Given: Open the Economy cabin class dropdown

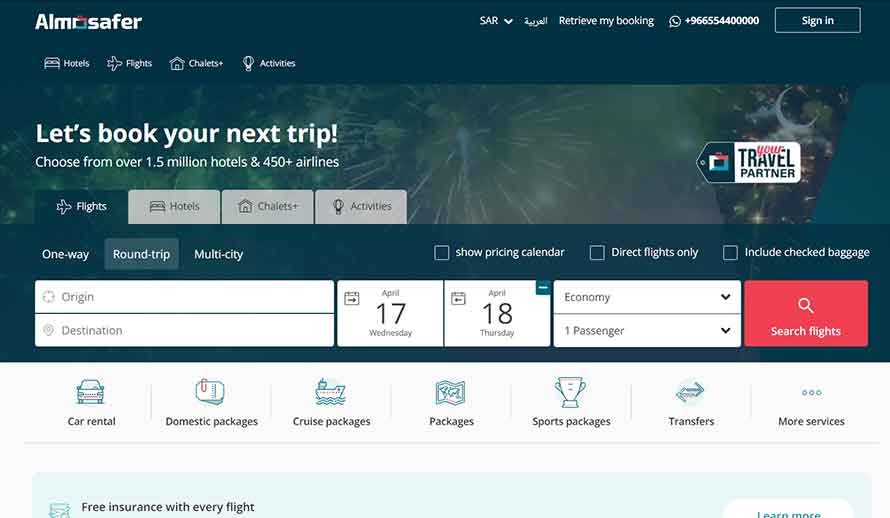Looking at the screenshot, I should coord(647,297).
